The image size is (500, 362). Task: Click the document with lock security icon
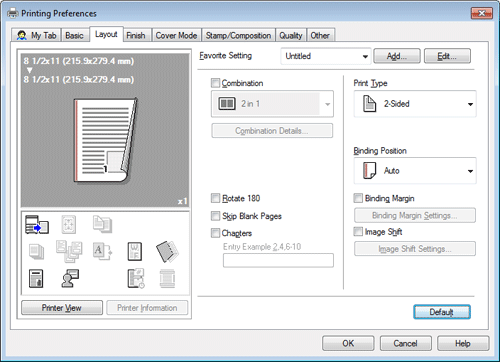[x=36, y=279]
